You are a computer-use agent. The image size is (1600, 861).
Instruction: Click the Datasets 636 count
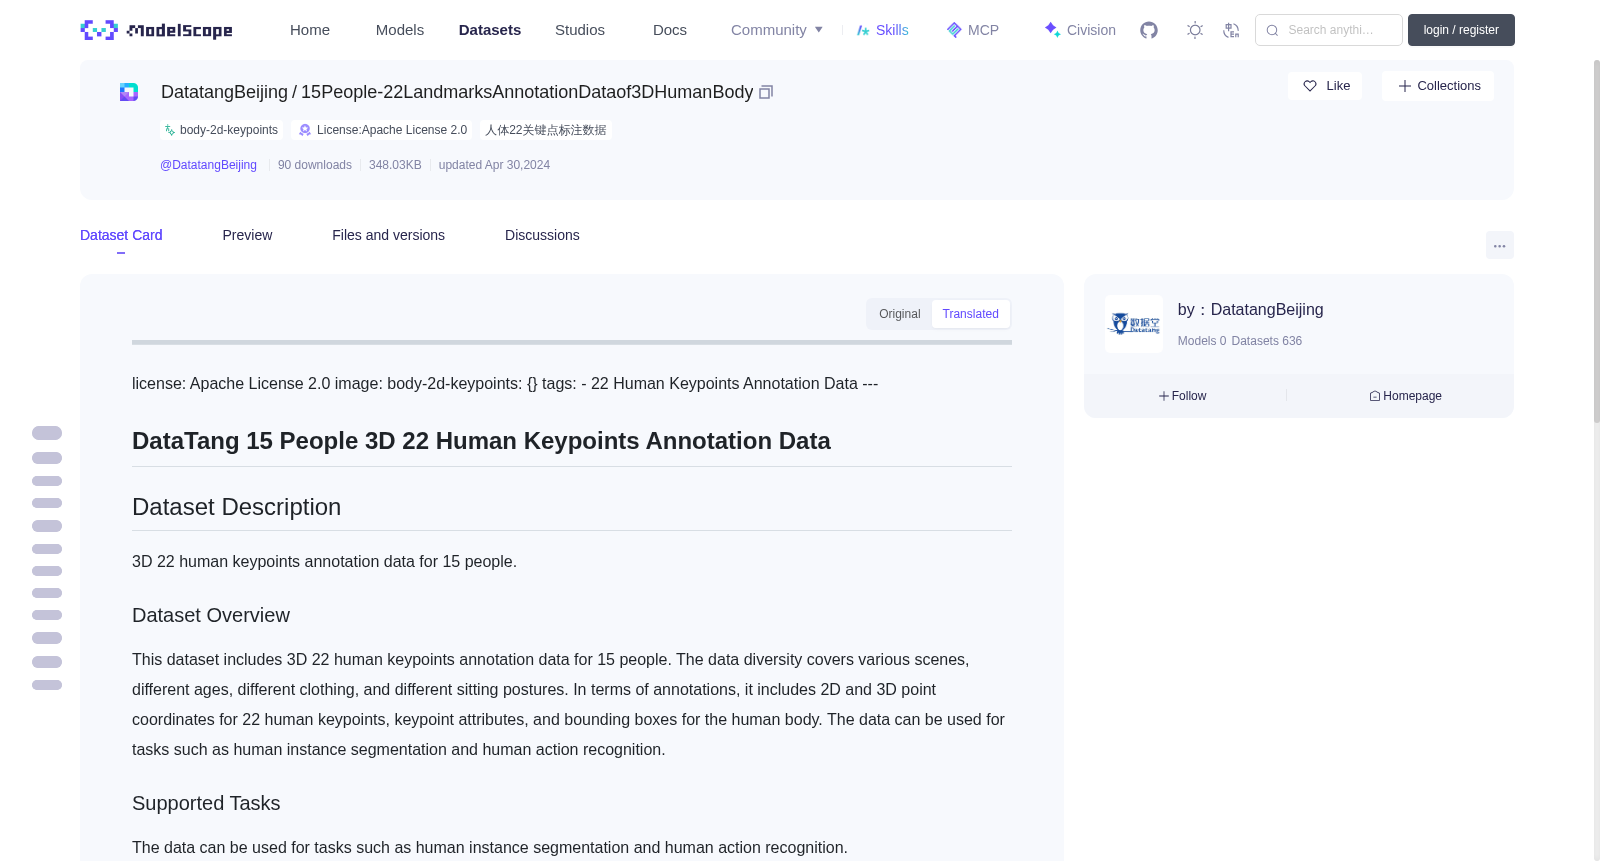click(x=1267, y=341)
